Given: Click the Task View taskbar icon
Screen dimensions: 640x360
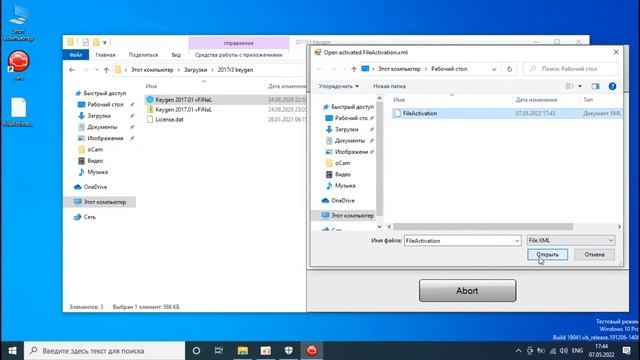Looking at the screenshot, I should [219, 351].
